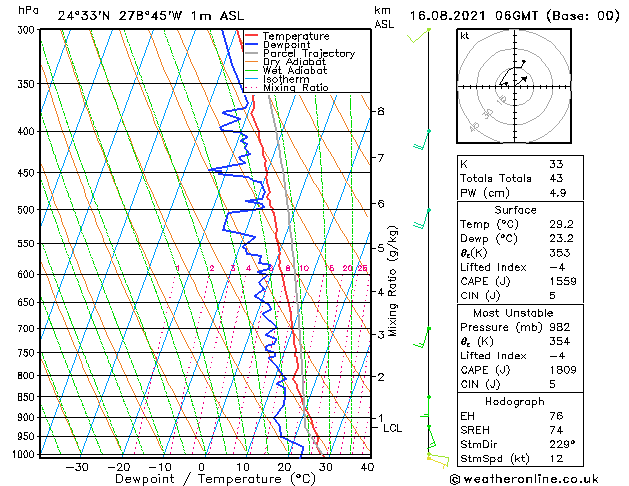Image resolution: width=629 pixels, height=486 pixels.
Task: Click the 'Most Unstable' section header
Action: [513, 313]
